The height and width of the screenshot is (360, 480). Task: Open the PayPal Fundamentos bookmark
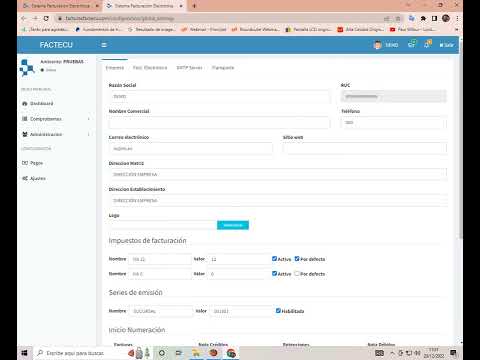pyautogui.click(x=99, y=29)
